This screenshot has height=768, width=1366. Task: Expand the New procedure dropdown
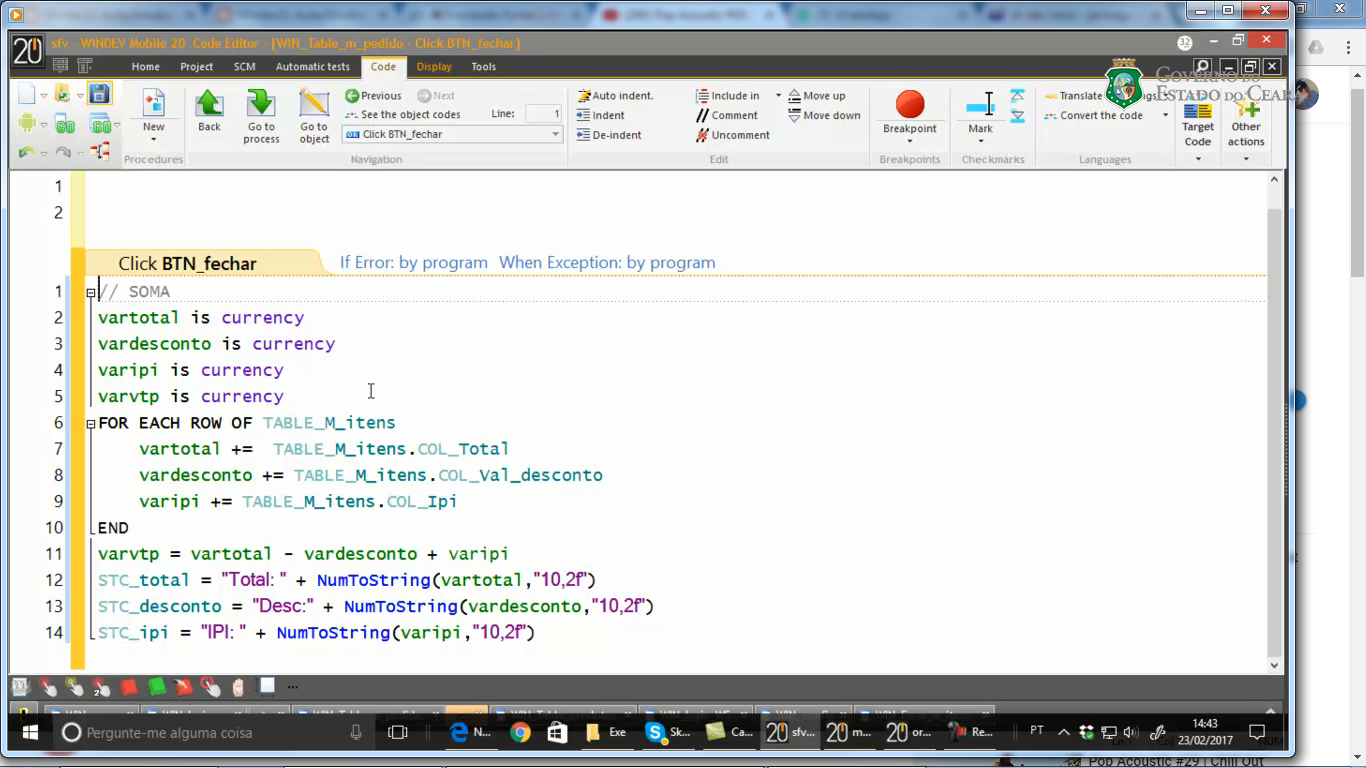[153, 140]
